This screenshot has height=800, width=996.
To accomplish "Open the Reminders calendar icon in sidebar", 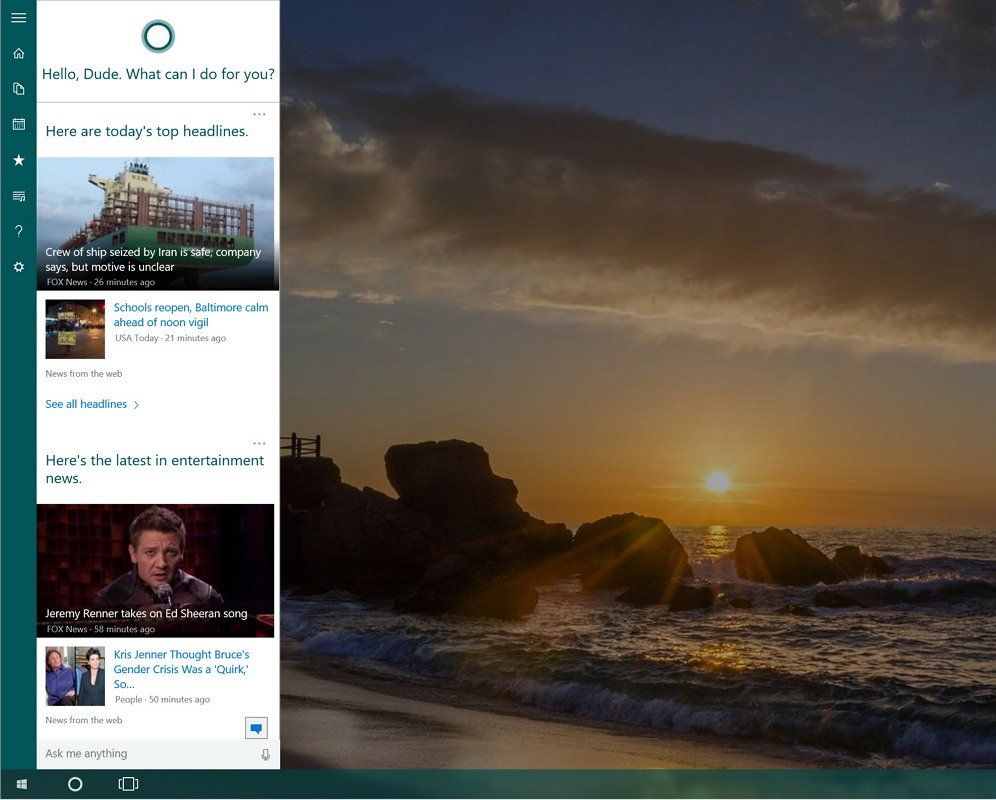I will click(19, 124).
